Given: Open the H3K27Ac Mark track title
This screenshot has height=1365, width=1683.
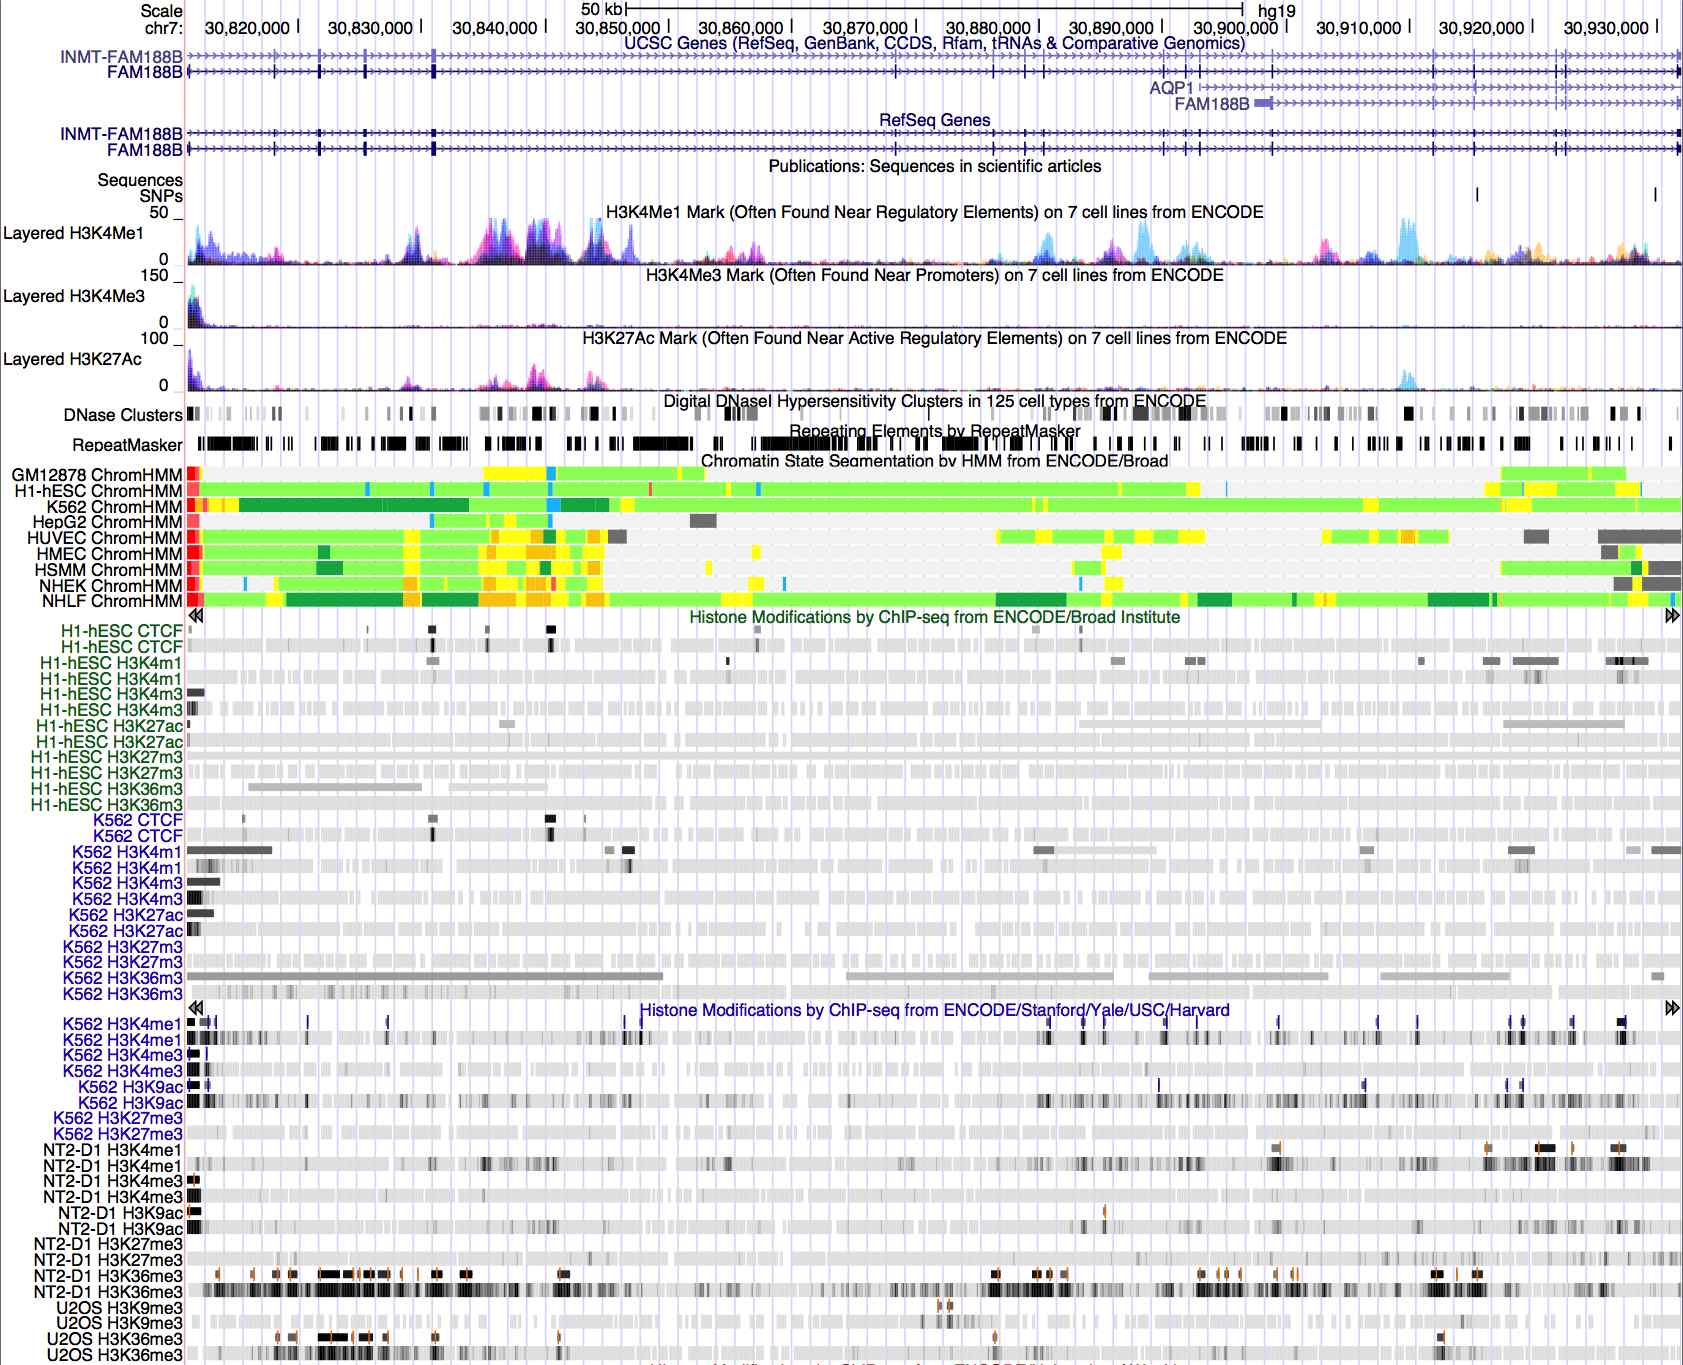Looking at the screenshot, I should (934, 338).
